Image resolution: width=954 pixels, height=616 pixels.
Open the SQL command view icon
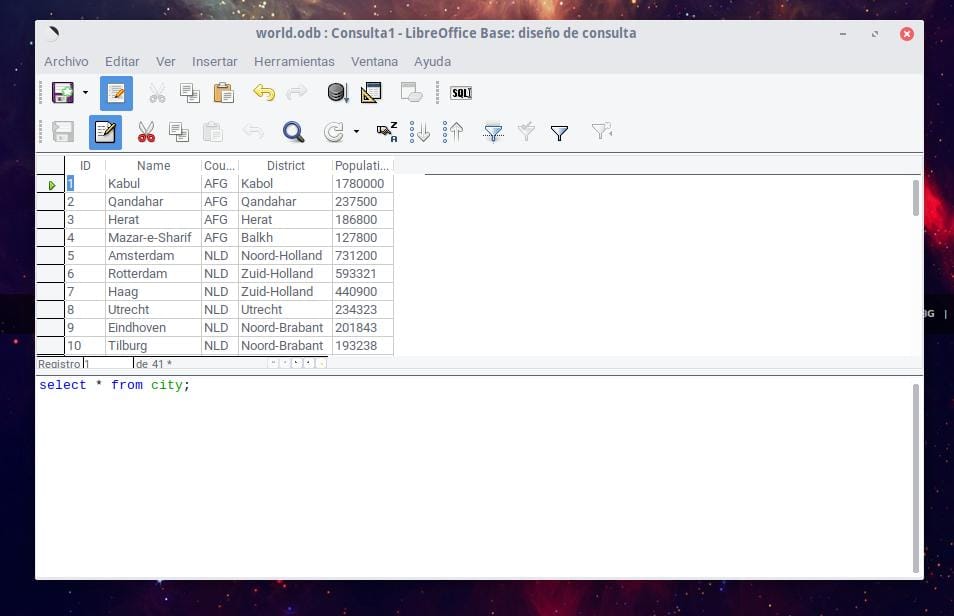click(460, 92)
